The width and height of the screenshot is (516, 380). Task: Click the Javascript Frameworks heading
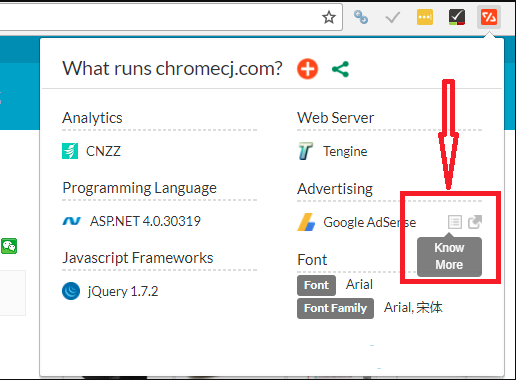click(138, 258)
